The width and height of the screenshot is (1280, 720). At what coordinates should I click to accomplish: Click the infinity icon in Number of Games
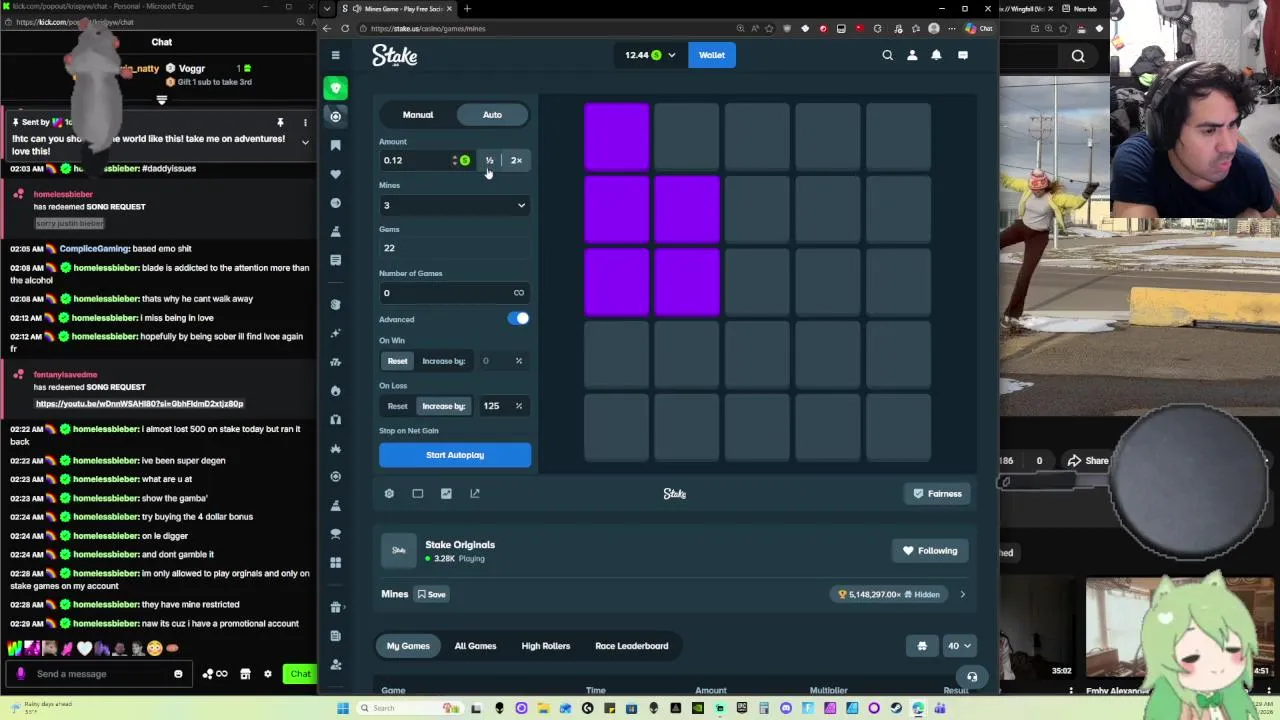coord(518,293)
